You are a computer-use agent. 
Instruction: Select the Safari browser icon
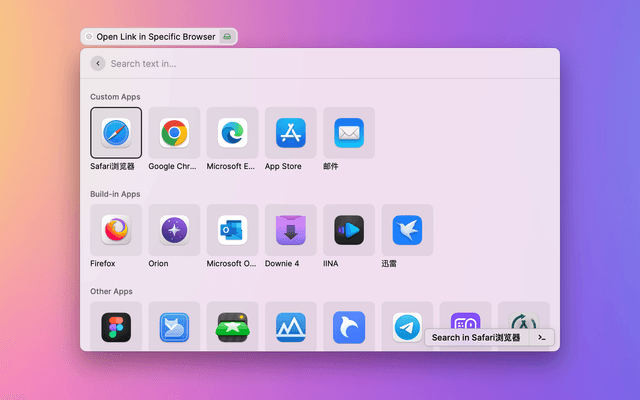tap(116, 133)
